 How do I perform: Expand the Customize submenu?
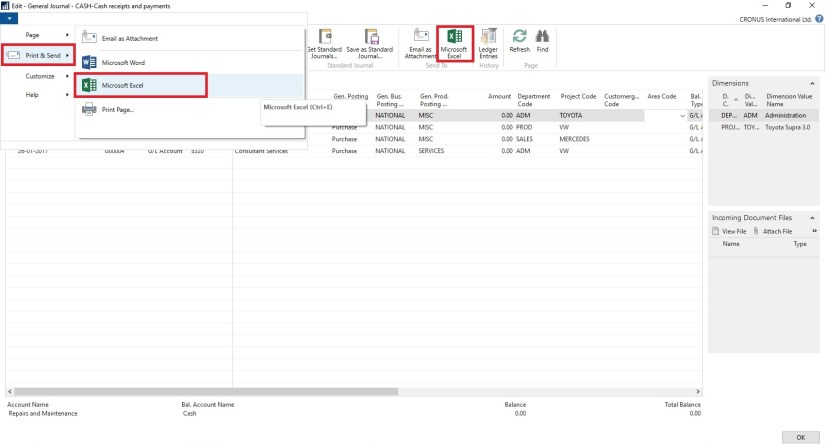(x=40, y=76)
